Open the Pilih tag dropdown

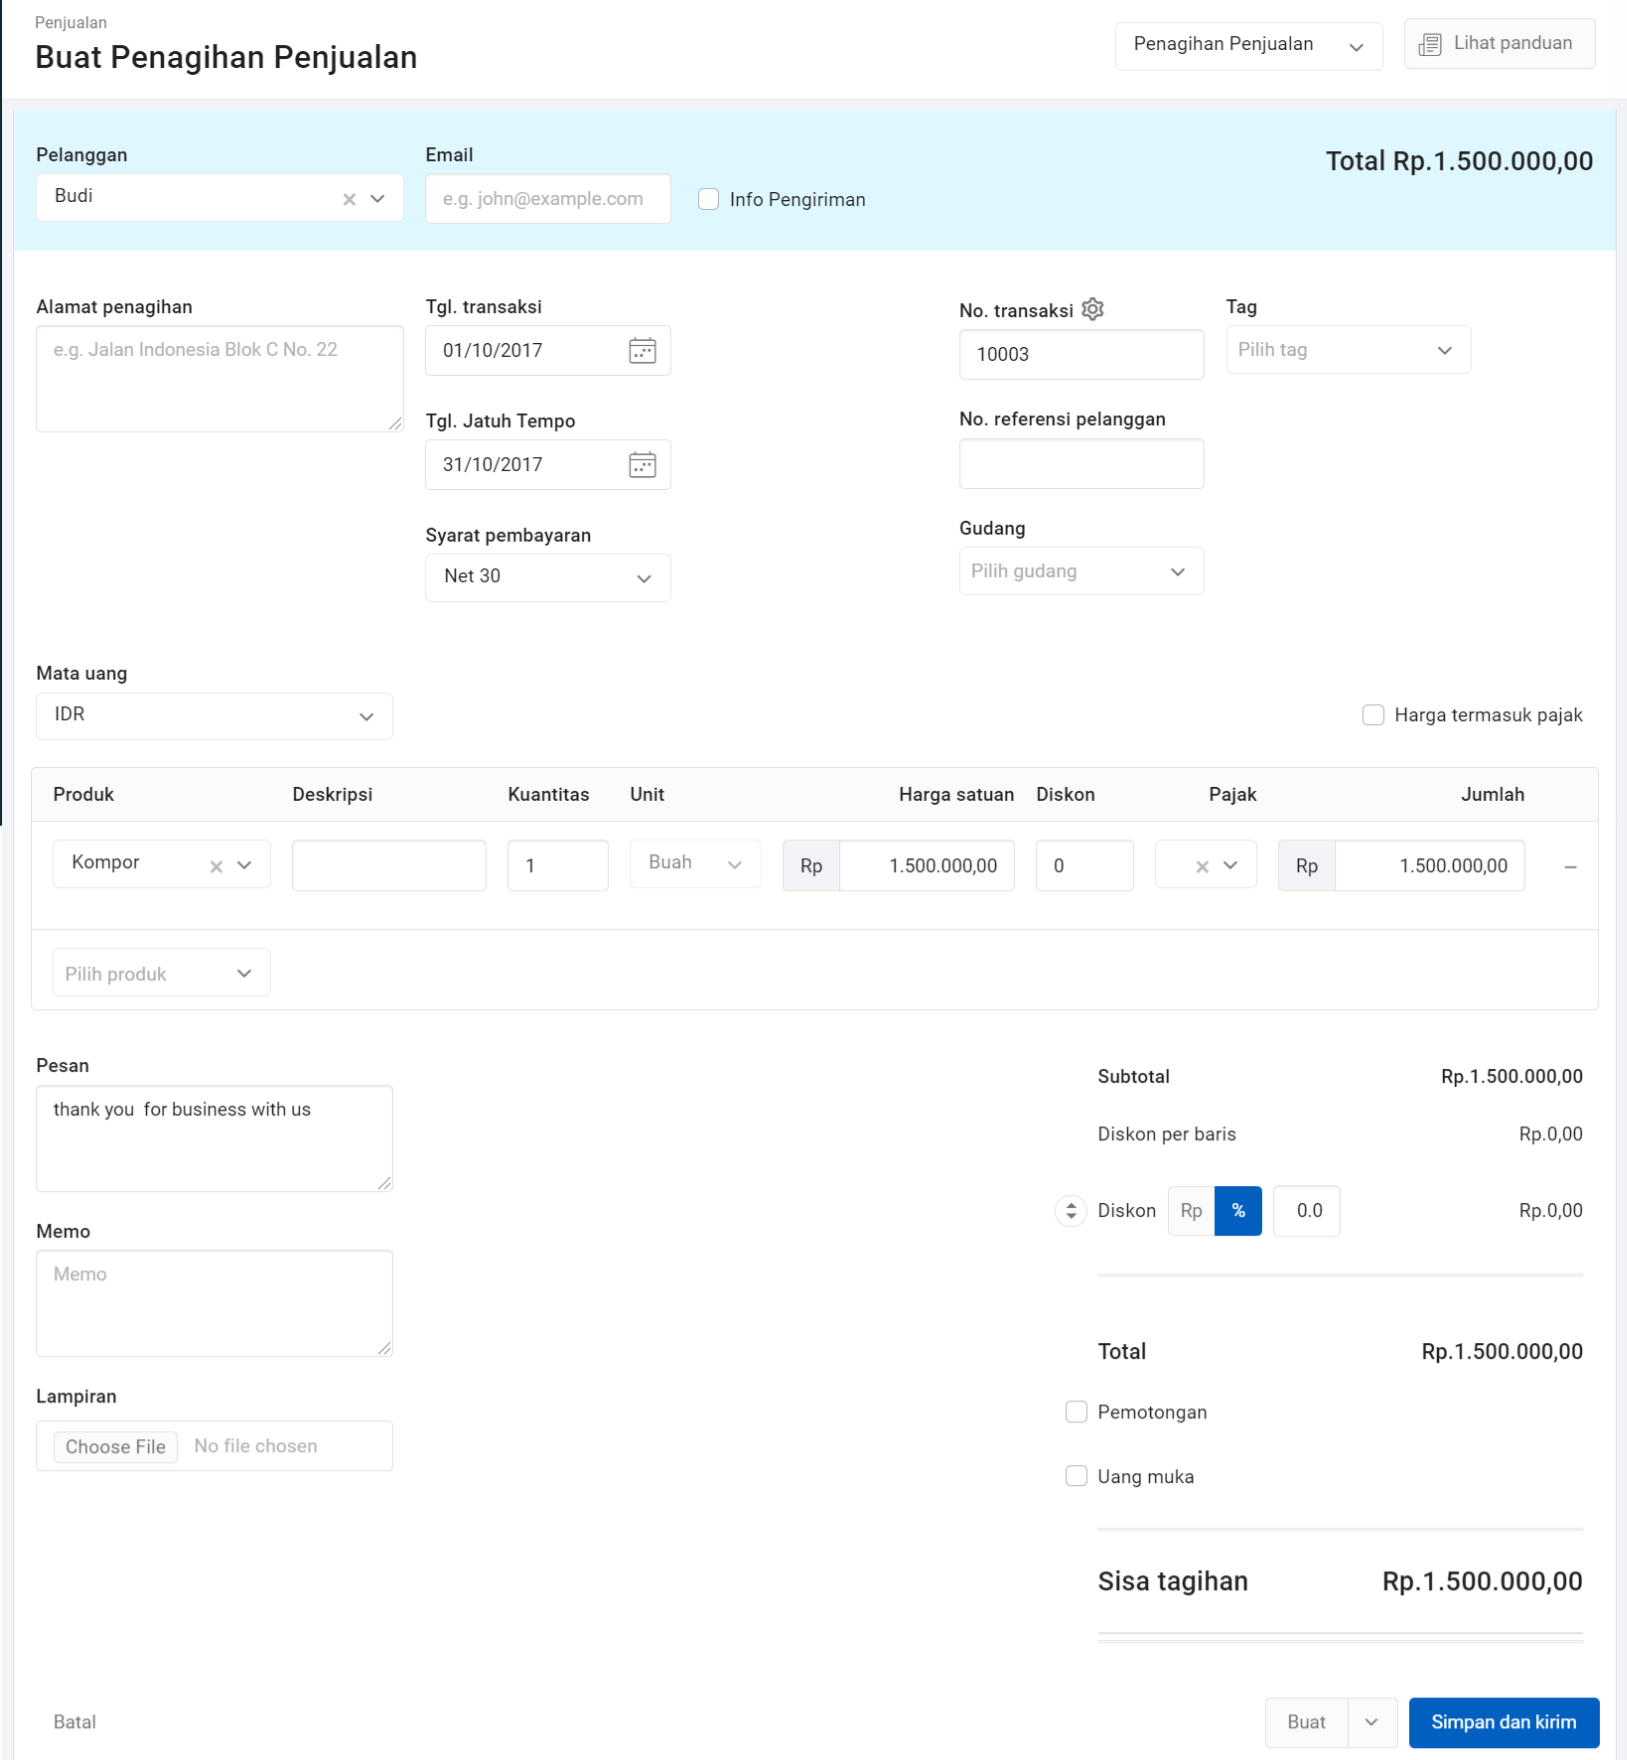coord(1348,350)
